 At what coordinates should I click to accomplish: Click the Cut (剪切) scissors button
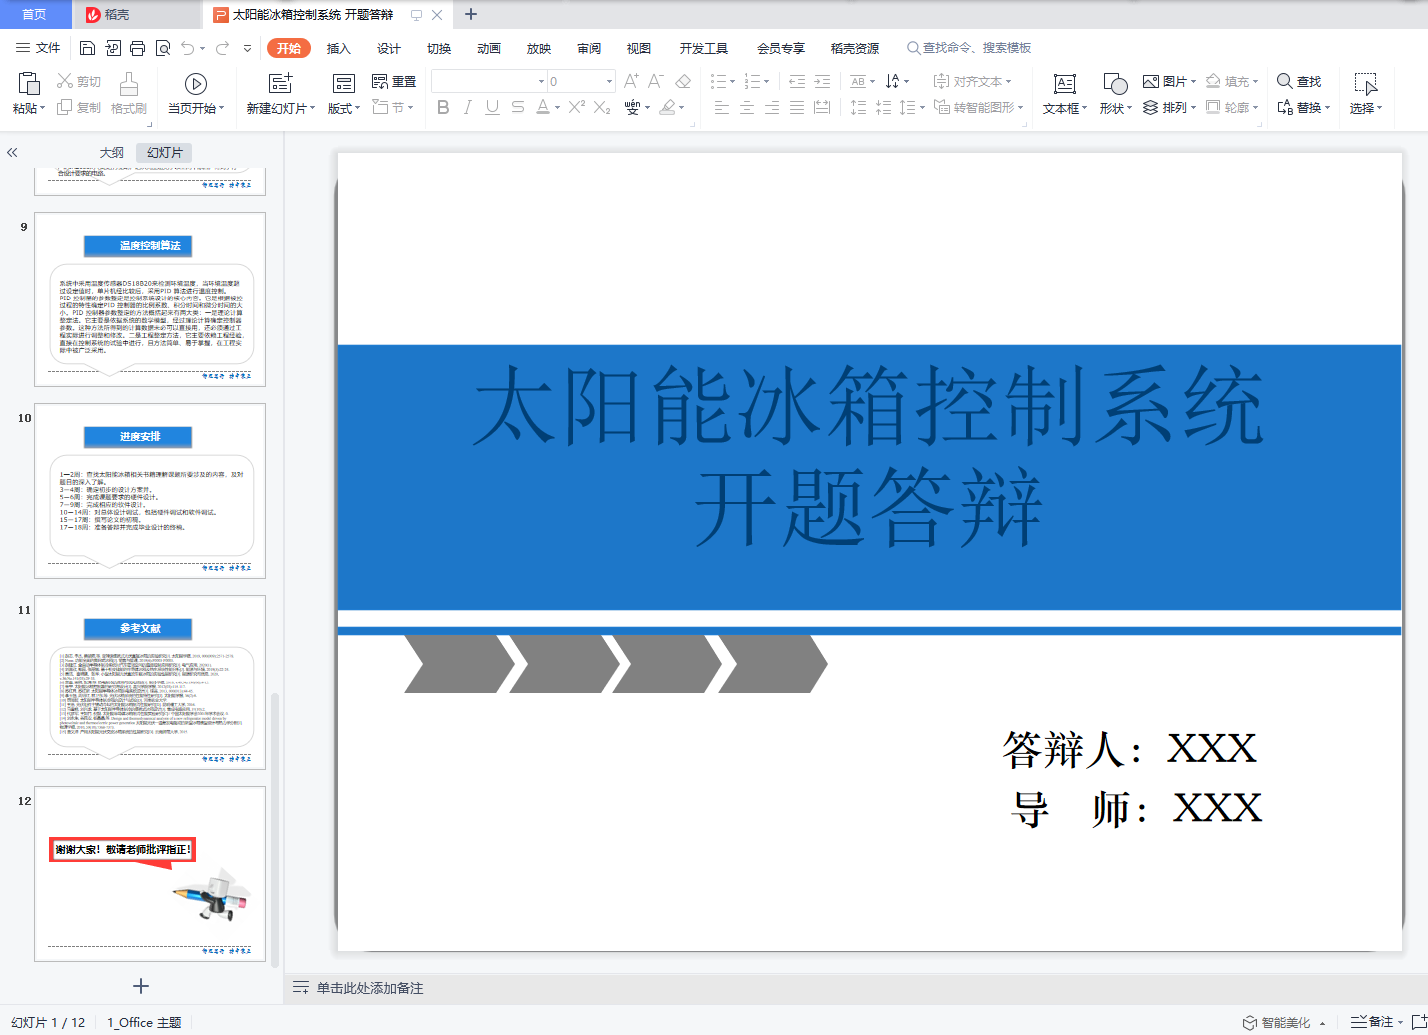click(79, 81)
